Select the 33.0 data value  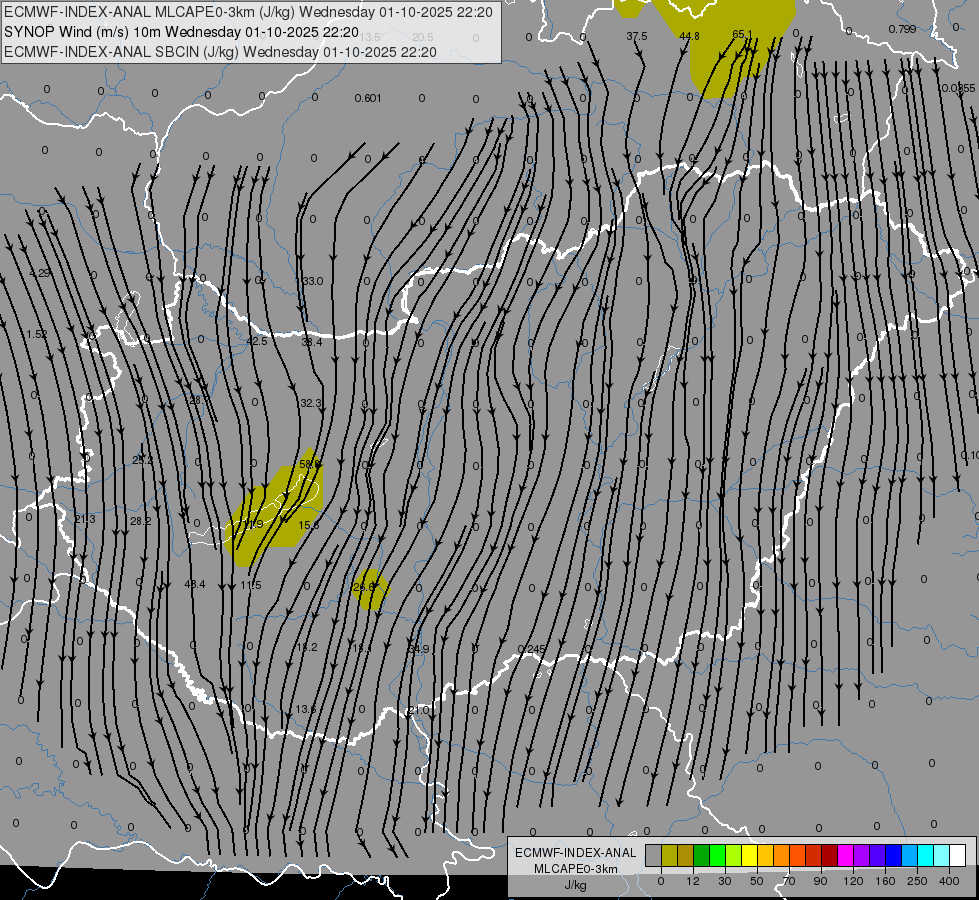(x=312, y=281)
